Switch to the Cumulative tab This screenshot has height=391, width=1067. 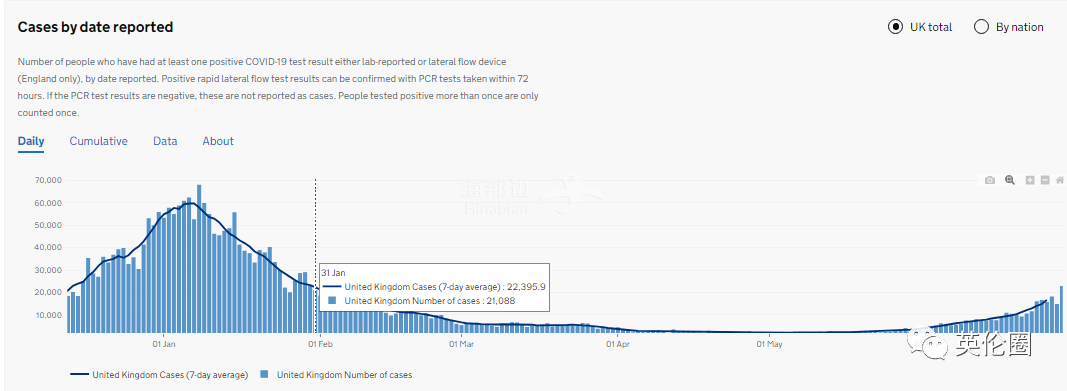99,141
